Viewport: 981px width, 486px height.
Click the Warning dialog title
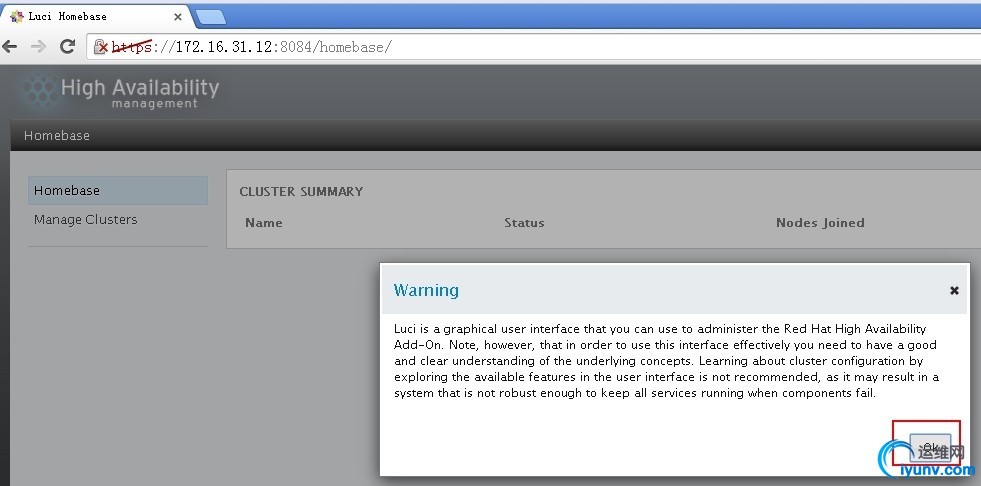pos(426,290)
